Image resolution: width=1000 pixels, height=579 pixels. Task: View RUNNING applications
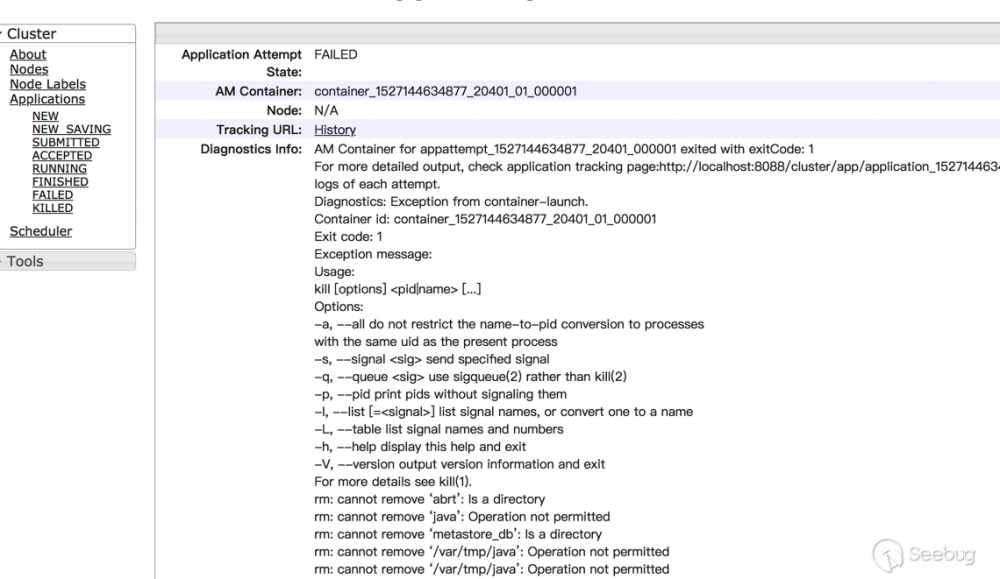click(59, 168)
